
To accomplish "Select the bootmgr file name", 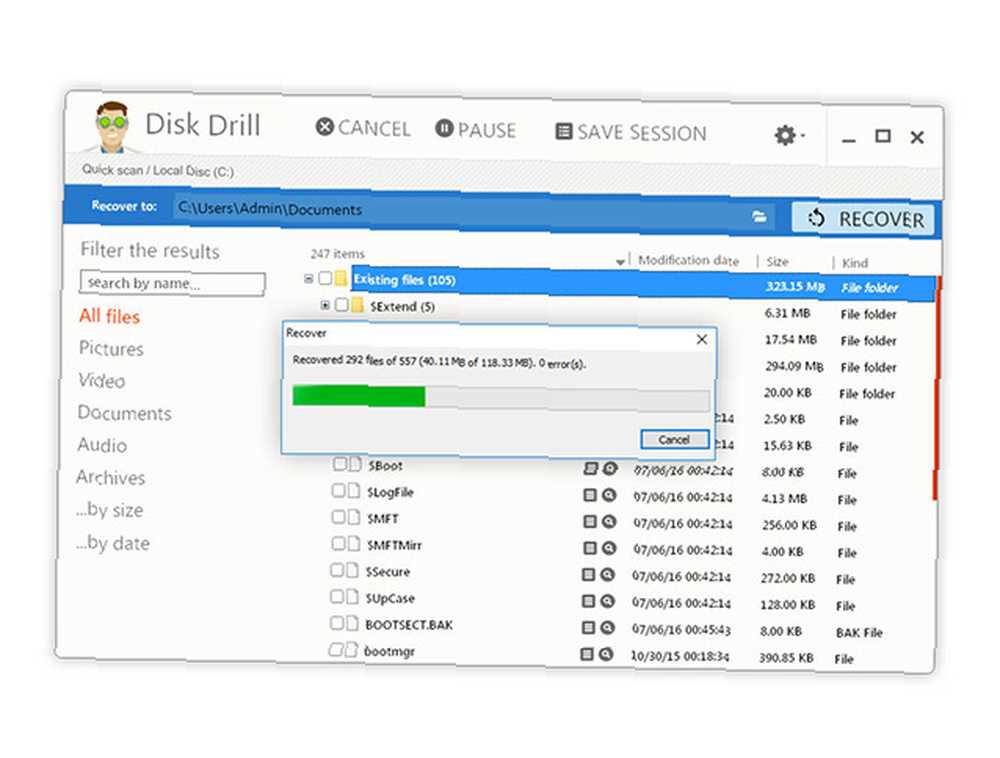I will pos(389,652).
